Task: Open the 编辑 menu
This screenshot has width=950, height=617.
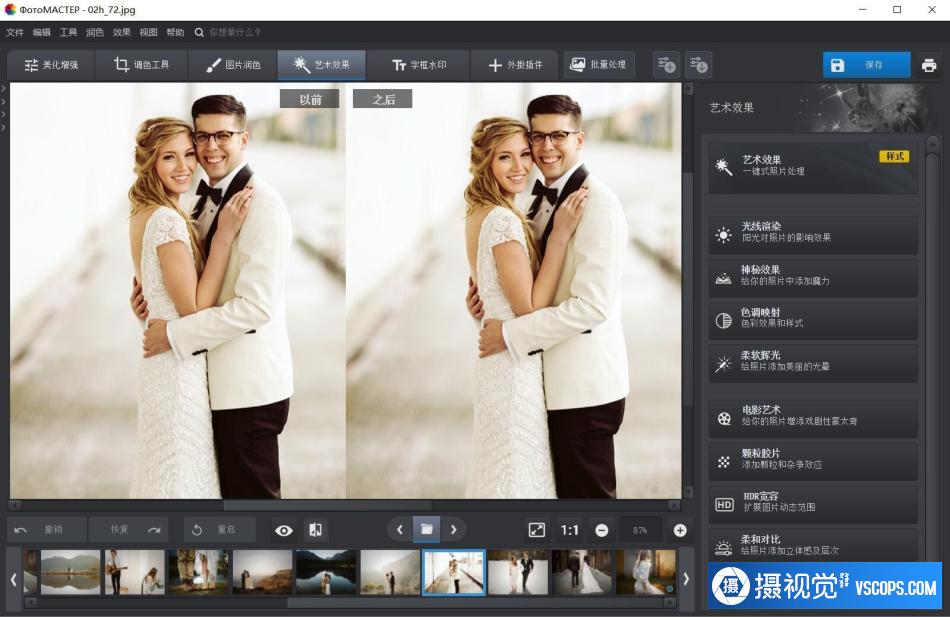Action: coord(41,32)
